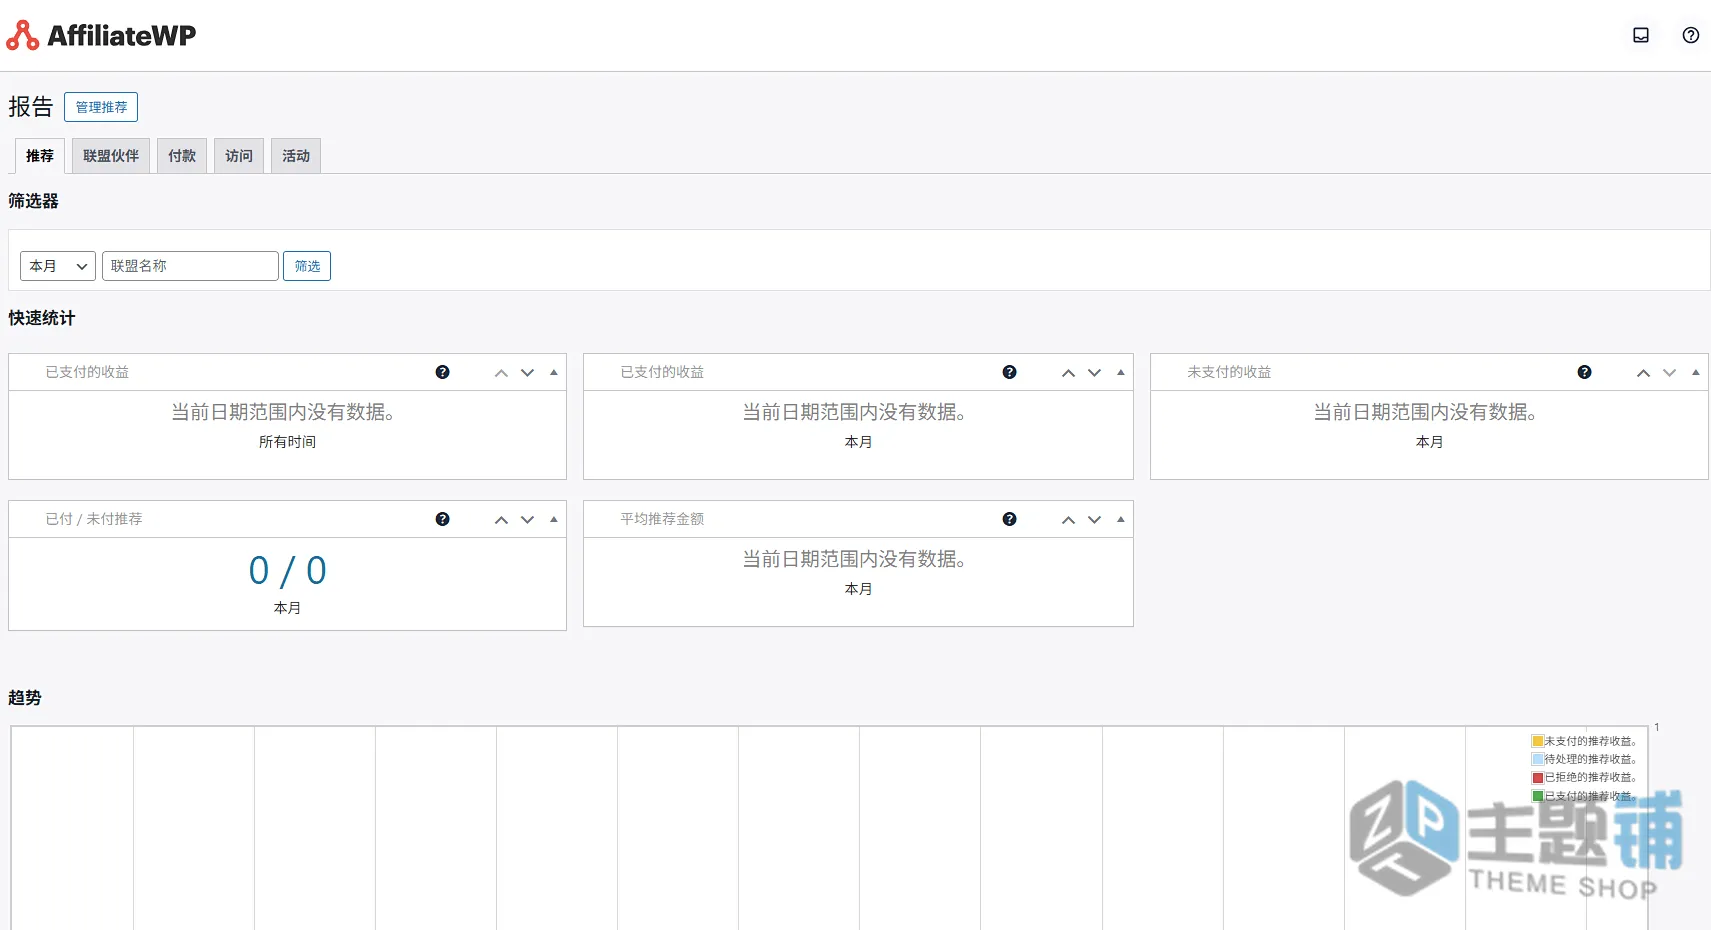Click the yellow 未支付的推荐收益 legend swatch

click(1538, 741)
